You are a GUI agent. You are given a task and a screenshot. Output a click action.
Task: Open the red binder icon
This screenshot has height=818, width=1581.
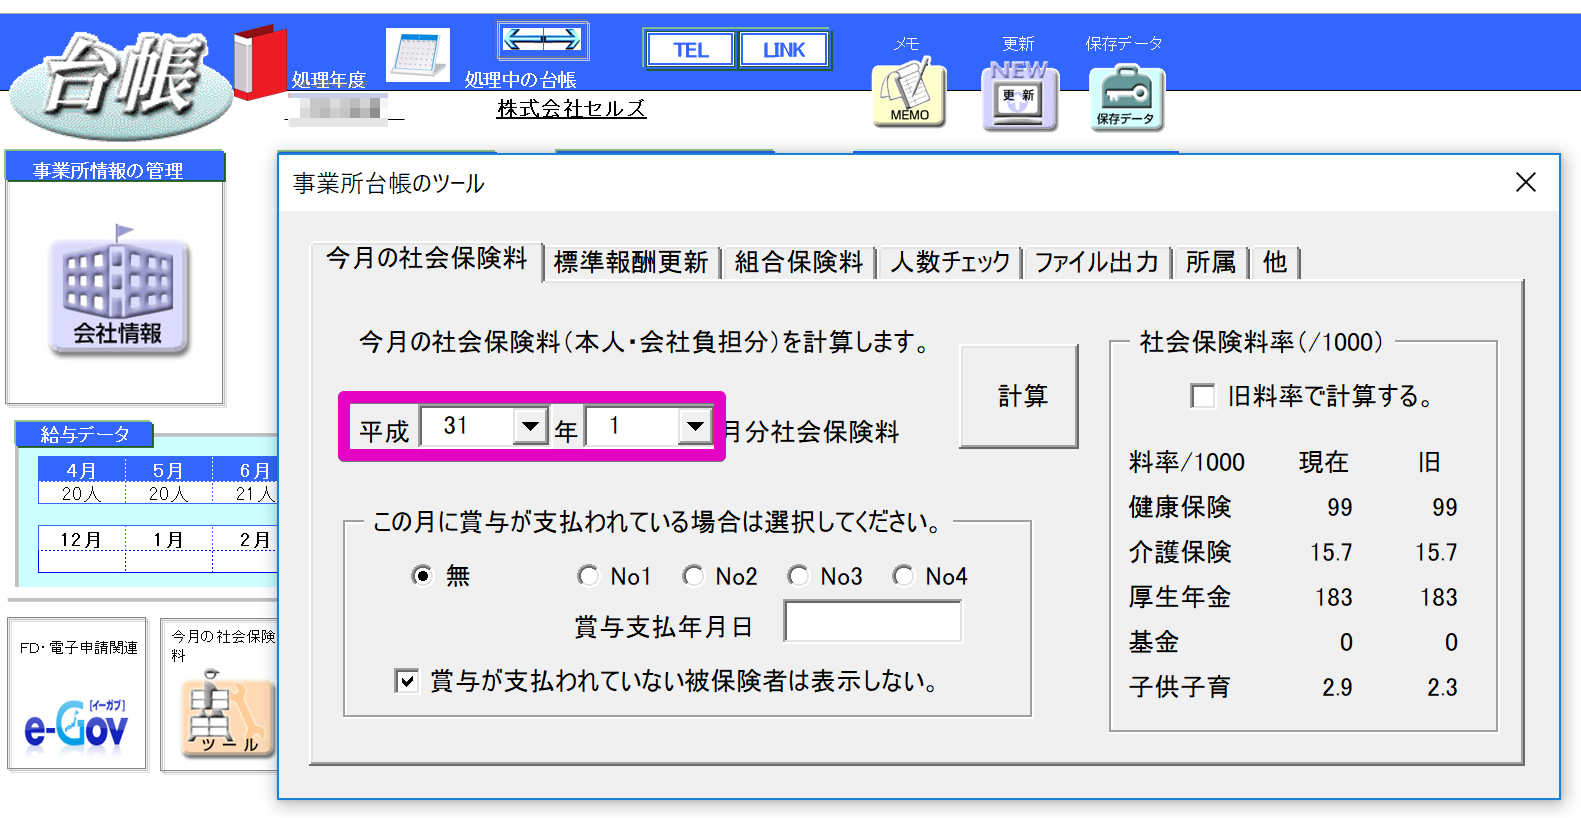click(x=260, y=62)
